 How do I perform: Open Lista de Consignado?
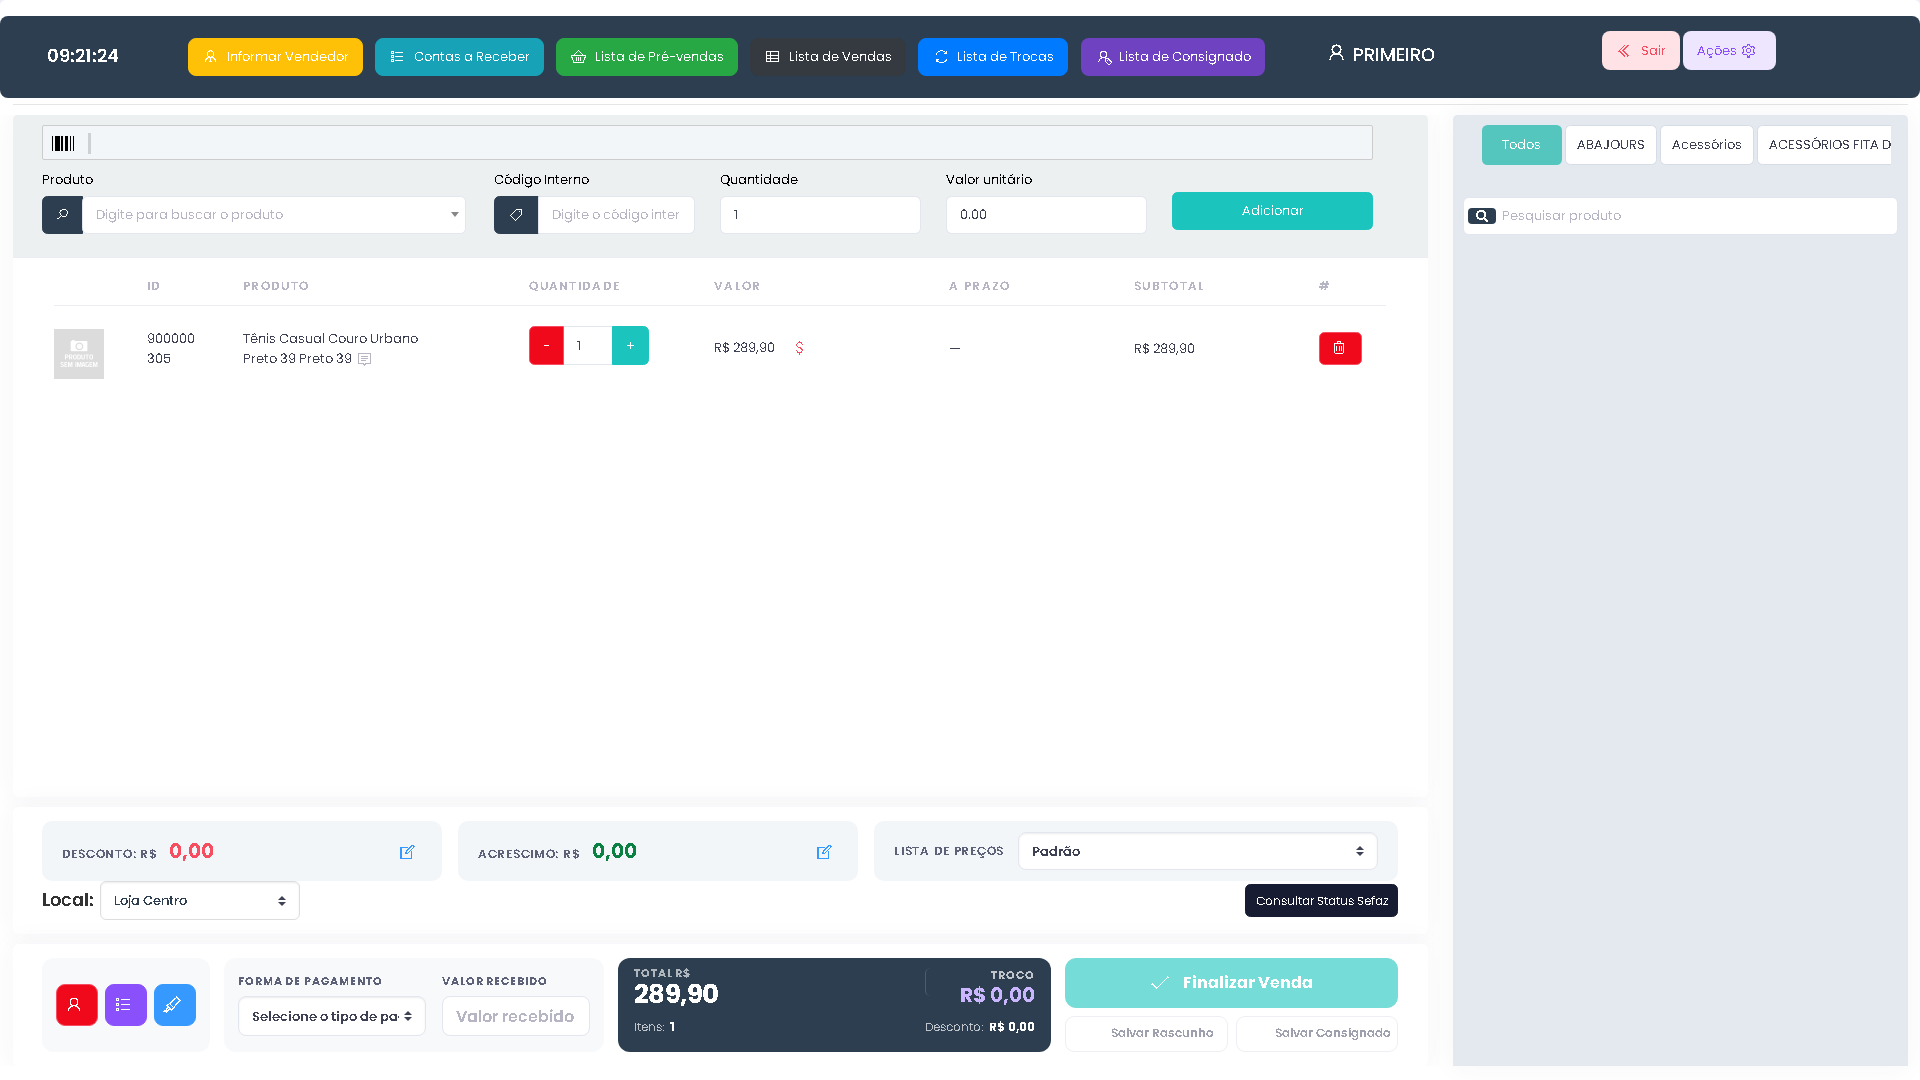pos(1173,57)
